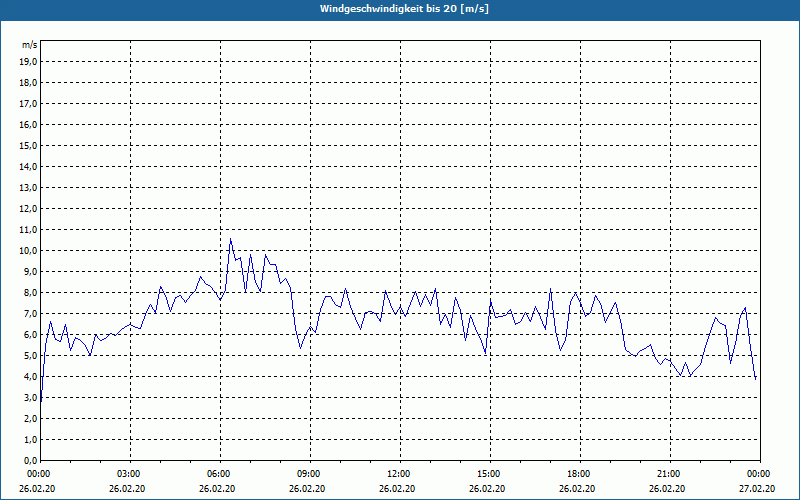The height and width of the screenshot is (500, 800).
Task: Select the '13,0' y-axis tick label
Action: tap(29, 188)
